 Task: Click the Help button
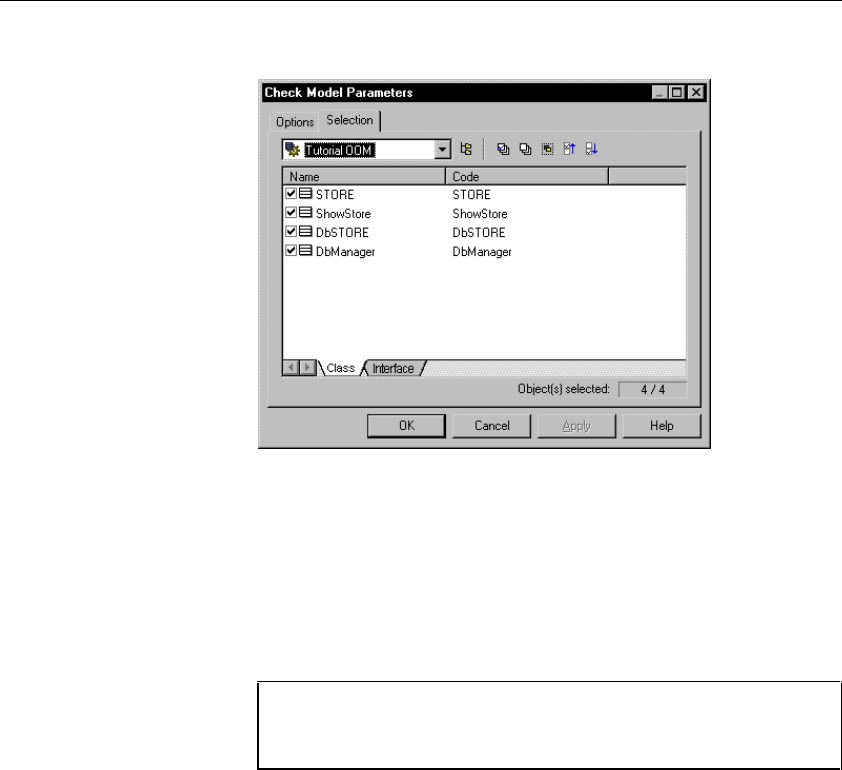pyautogui.click(x=662, y=426)
